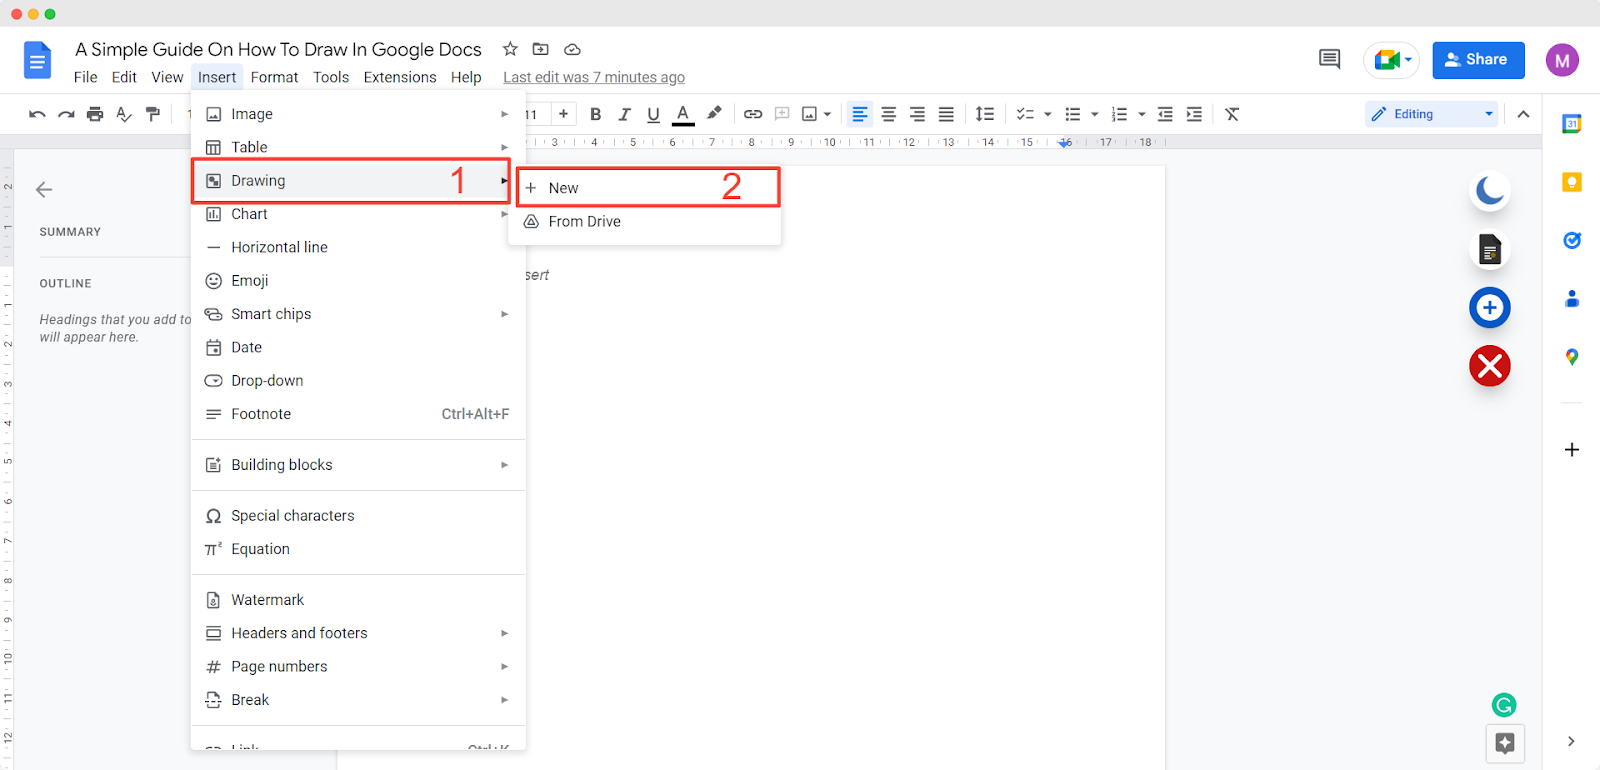Add a comment using the toolbar icon
Image resolution: width=1600 pixels, height=770 pixels.
tap(782, 114)
